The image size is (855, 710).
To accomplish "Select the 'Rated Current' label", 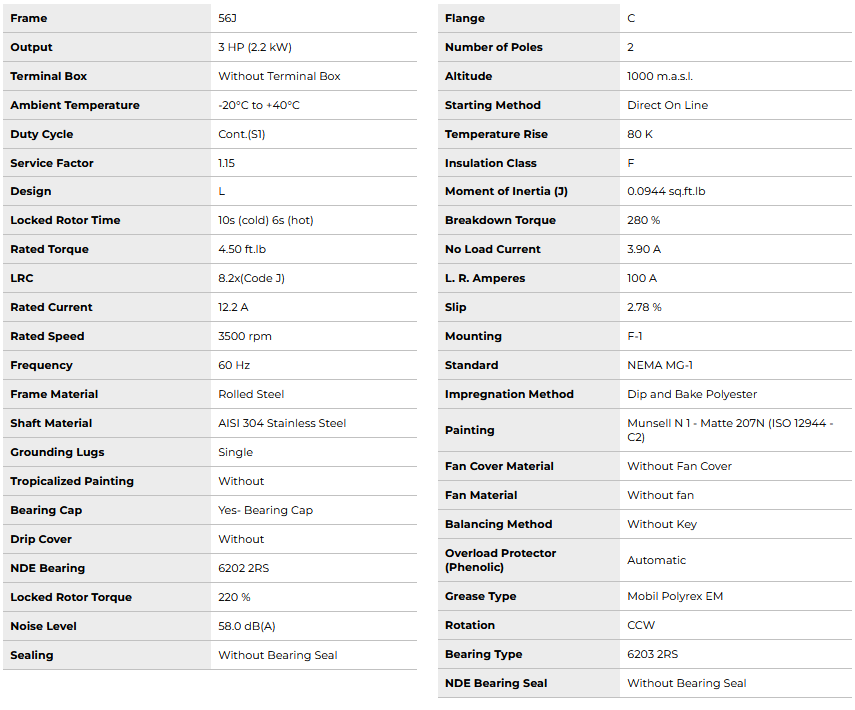I will pos(51,307).
